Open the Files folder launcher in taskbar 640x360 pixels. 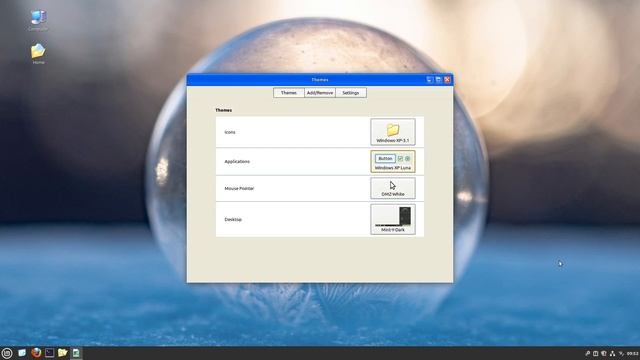[62, 353]
